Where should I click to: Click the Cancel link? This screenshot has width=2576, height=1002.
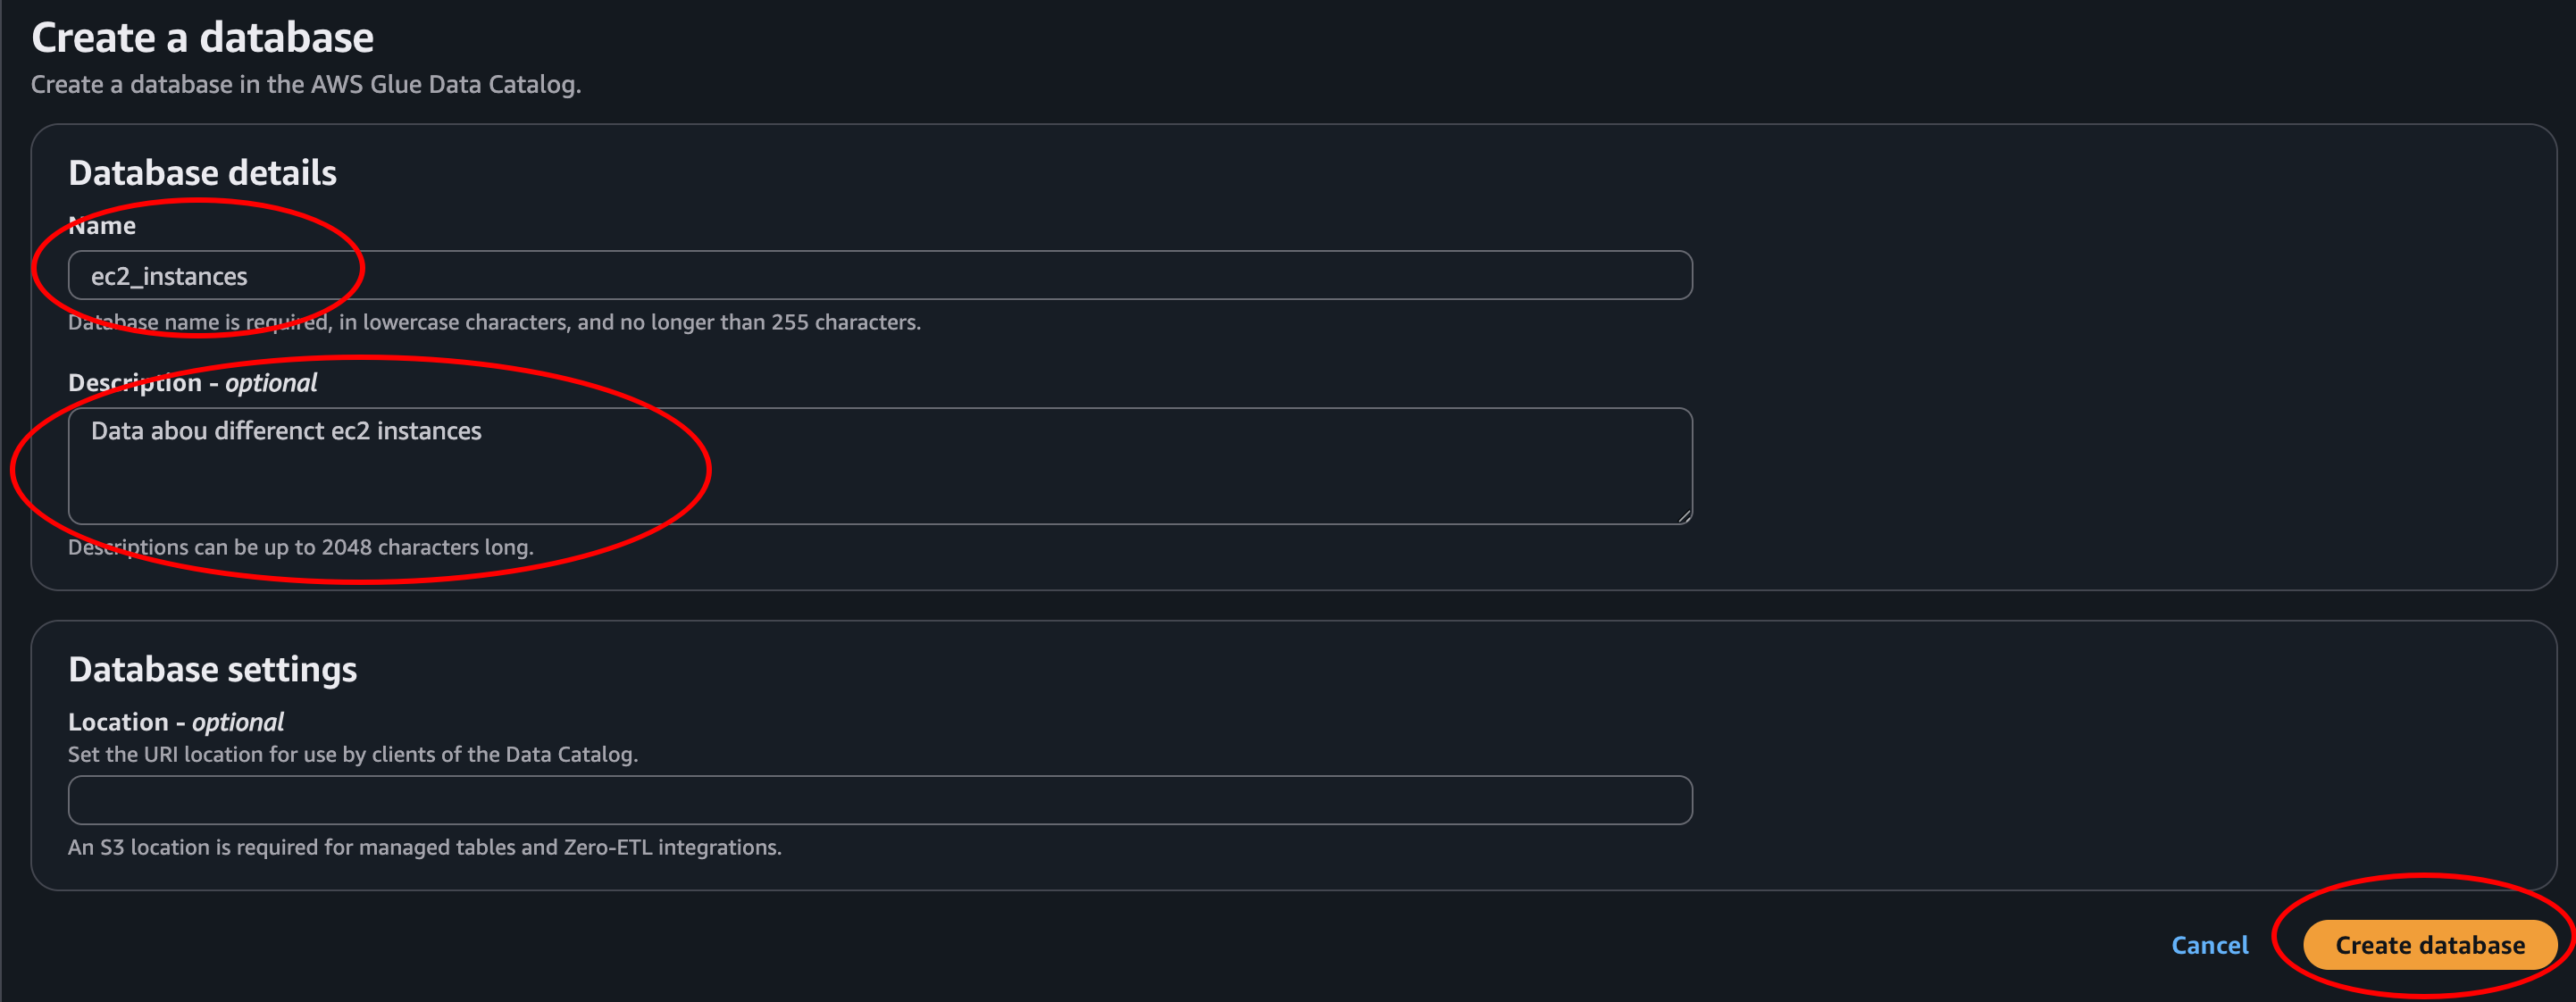tap(2210, 944)
